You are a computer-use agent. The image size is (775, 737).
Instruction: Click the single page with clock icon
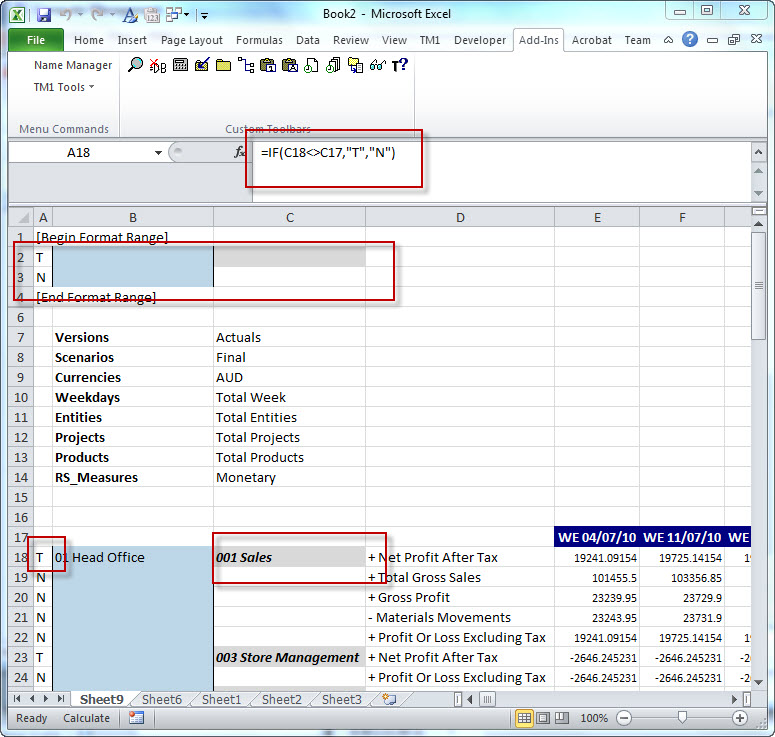311,65
